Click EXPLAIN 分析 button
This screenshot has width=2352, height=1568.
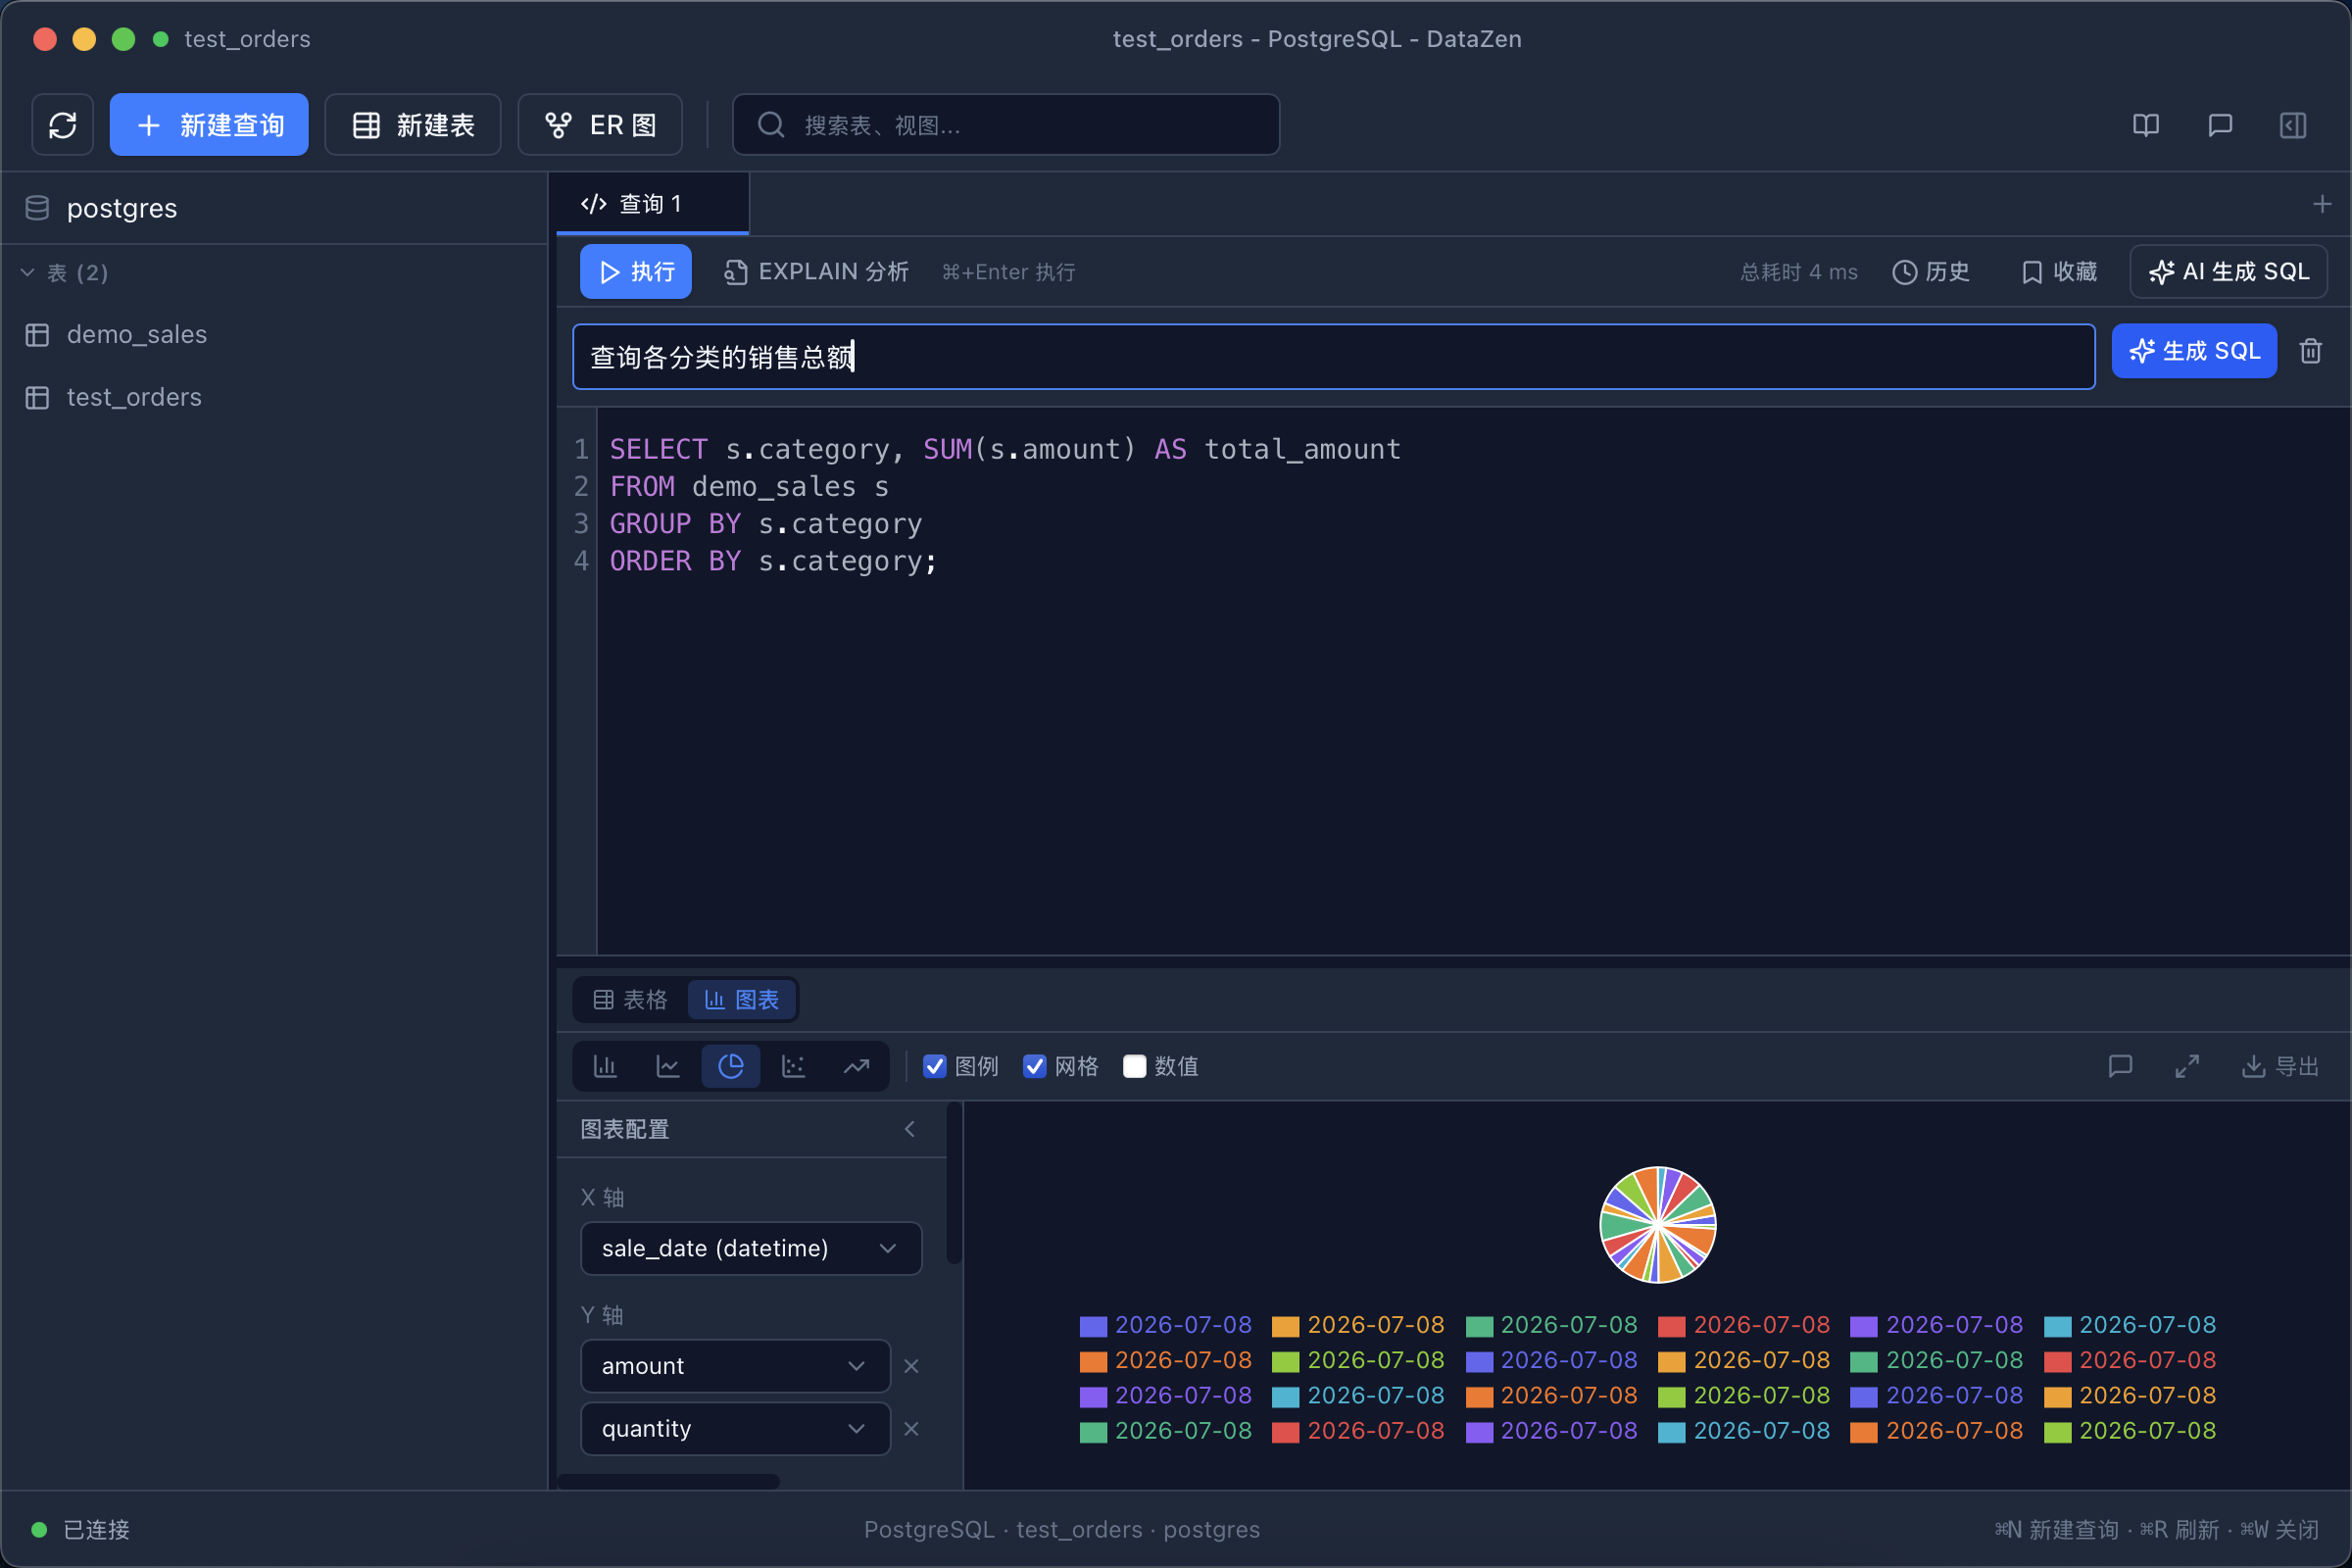[x=816, y=272]
